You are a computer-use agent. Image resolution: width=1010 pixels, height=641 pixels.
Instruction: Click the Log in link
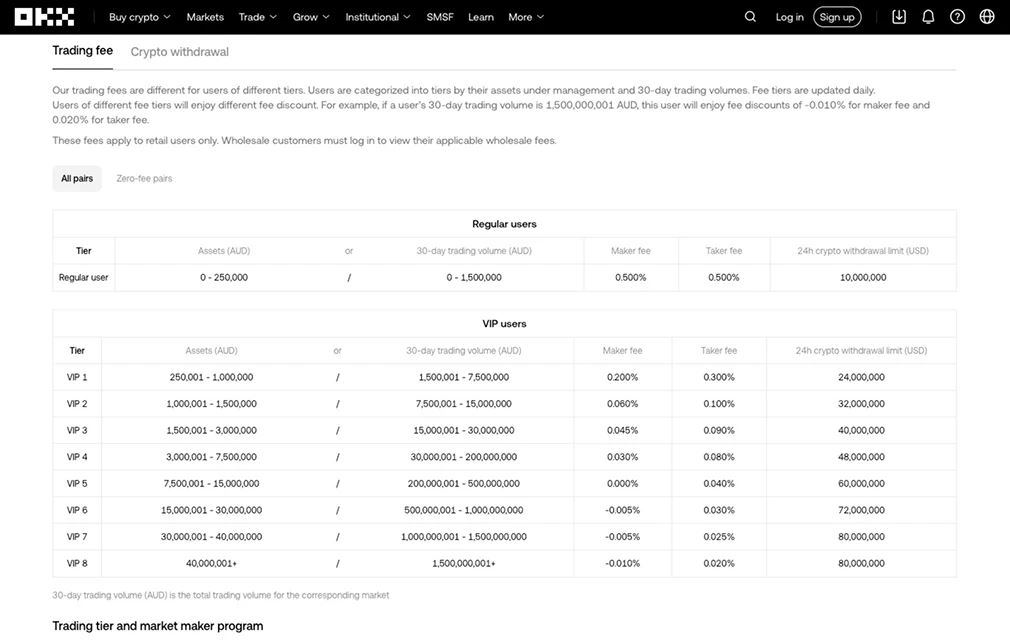click(x=789, y=17)
